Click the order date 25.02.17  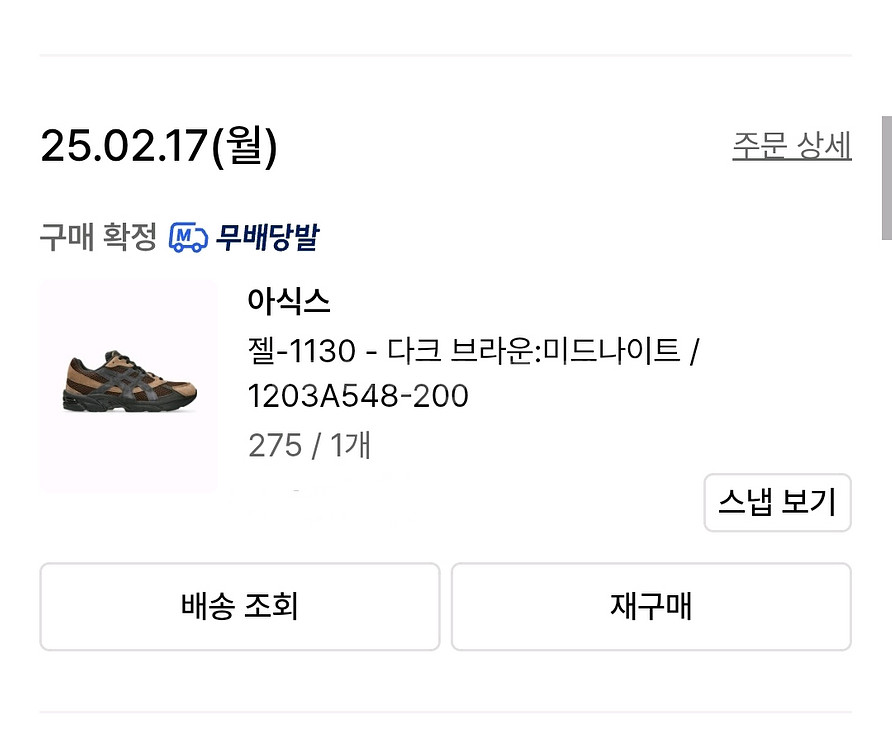click(x=120, y=147)
